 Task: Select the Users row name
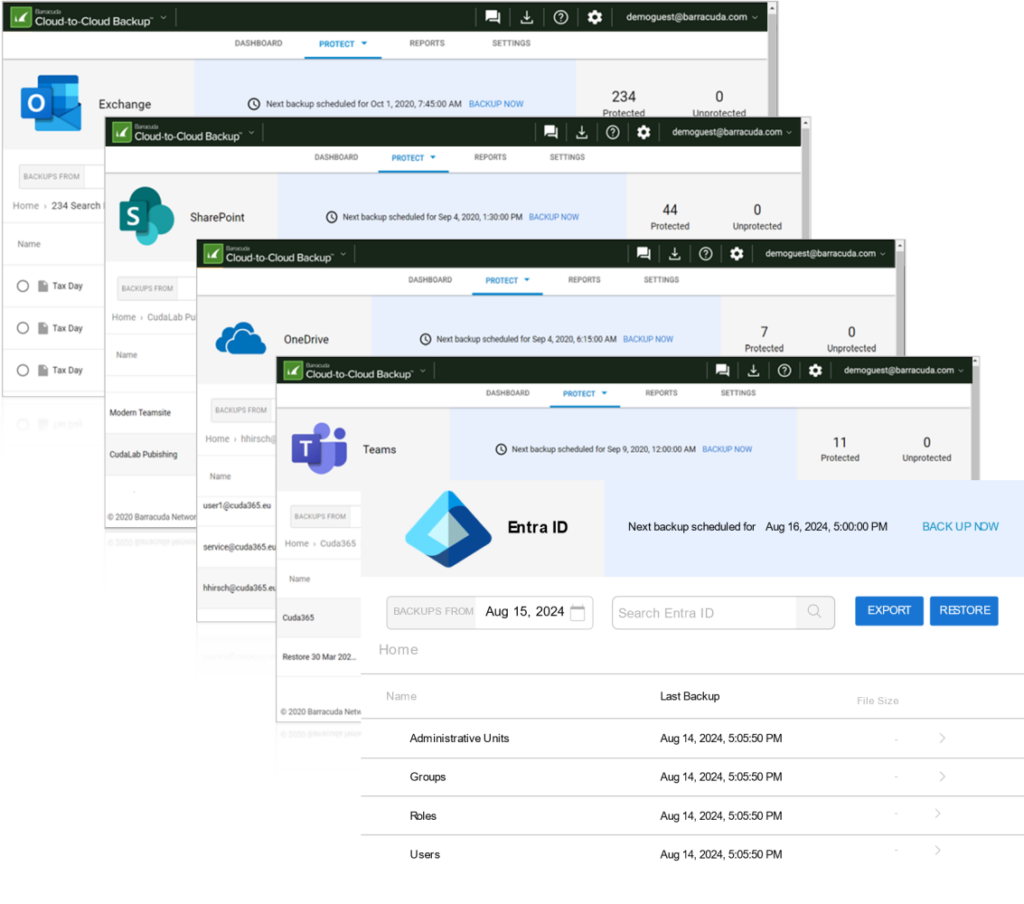424,854
